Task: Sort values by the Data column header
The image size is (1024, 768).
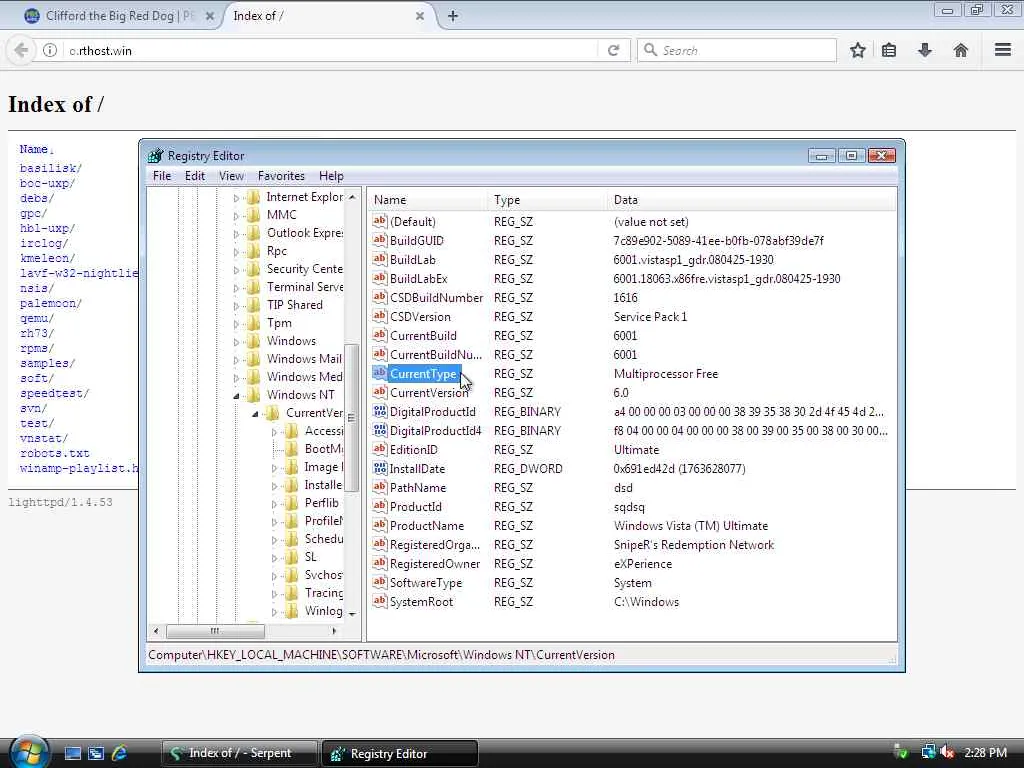Action: tap(752, 200)
